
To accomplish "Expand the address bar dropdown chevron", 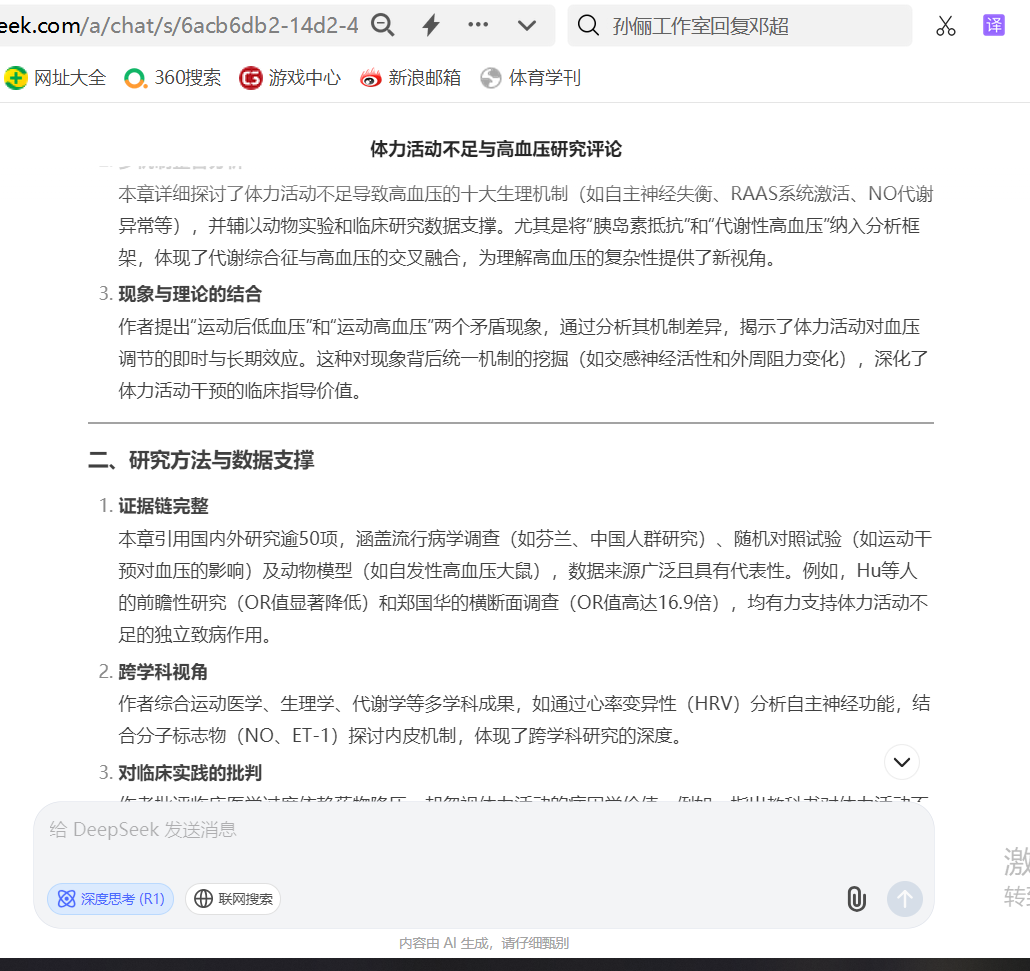I will point(527,26).
